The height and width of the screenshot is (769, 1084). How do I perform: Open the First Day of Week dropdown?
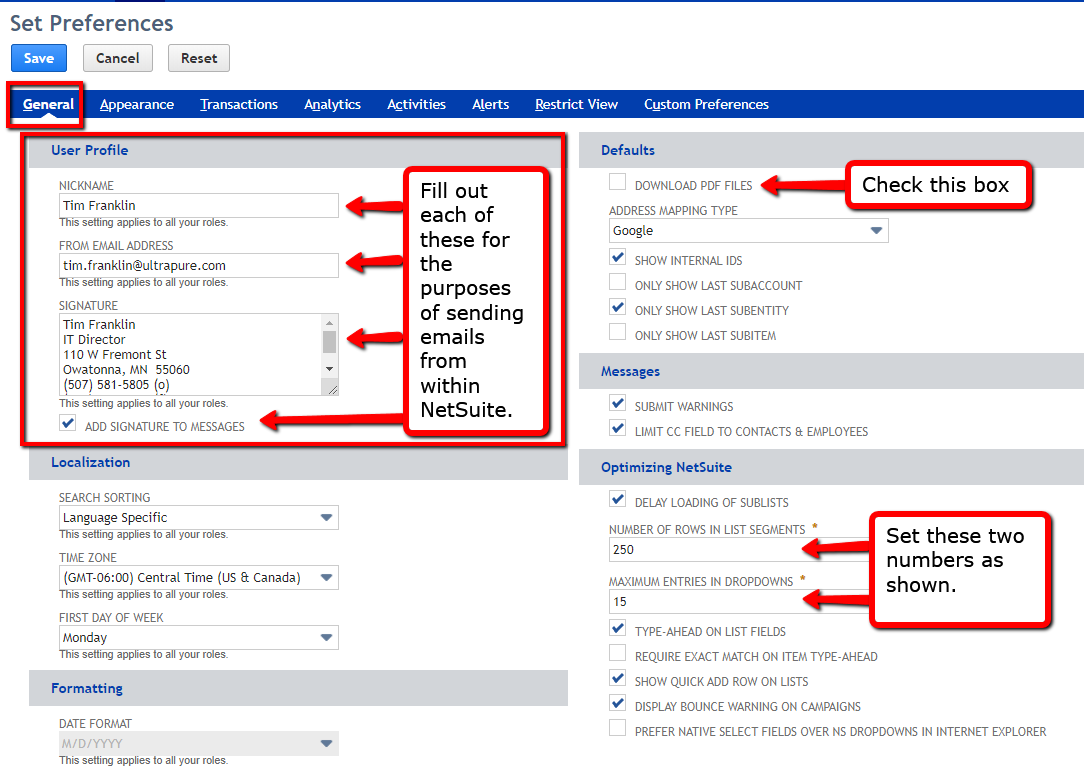coord(198,638)
